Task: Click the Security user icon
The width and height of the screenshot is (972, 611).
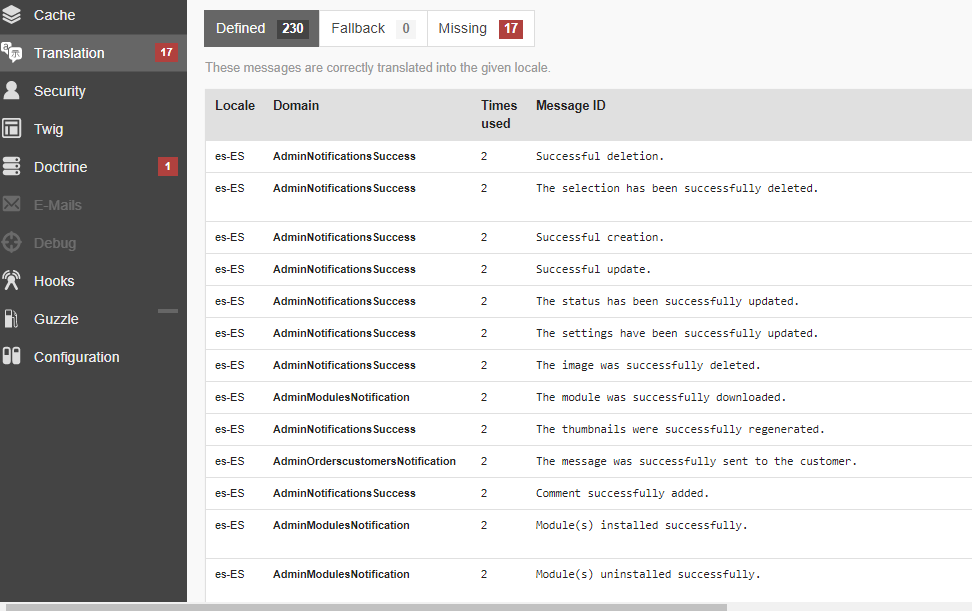Action: coord(12,91)
